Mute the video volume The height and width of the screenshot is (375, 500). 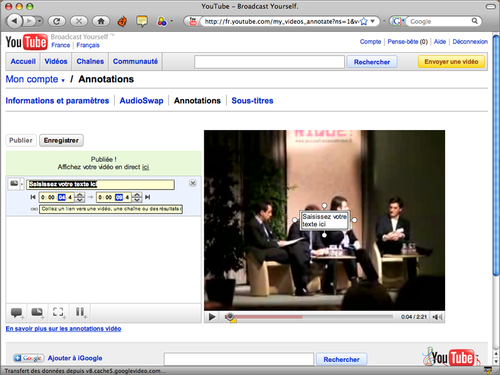pyautogui.click(x=438, y=317)
